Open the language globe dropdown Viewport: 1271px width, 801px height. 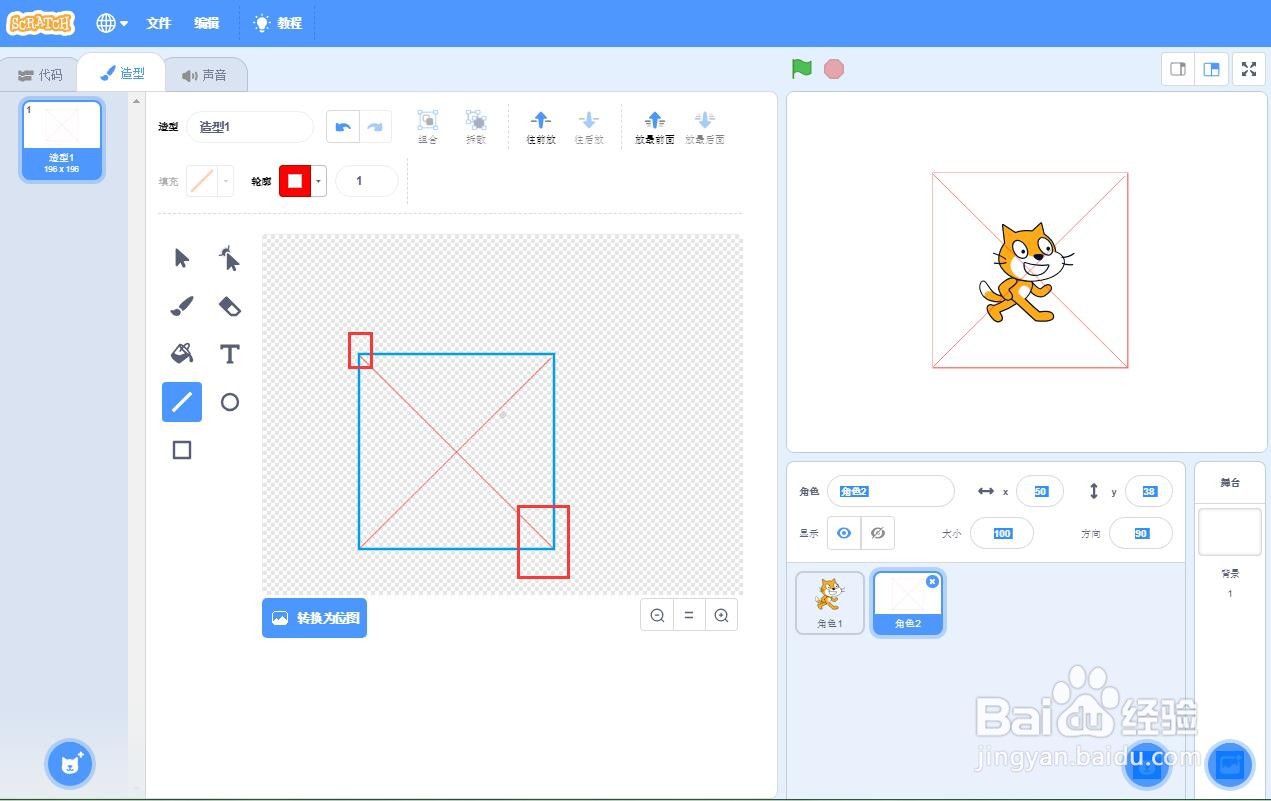tap(112, 23)
